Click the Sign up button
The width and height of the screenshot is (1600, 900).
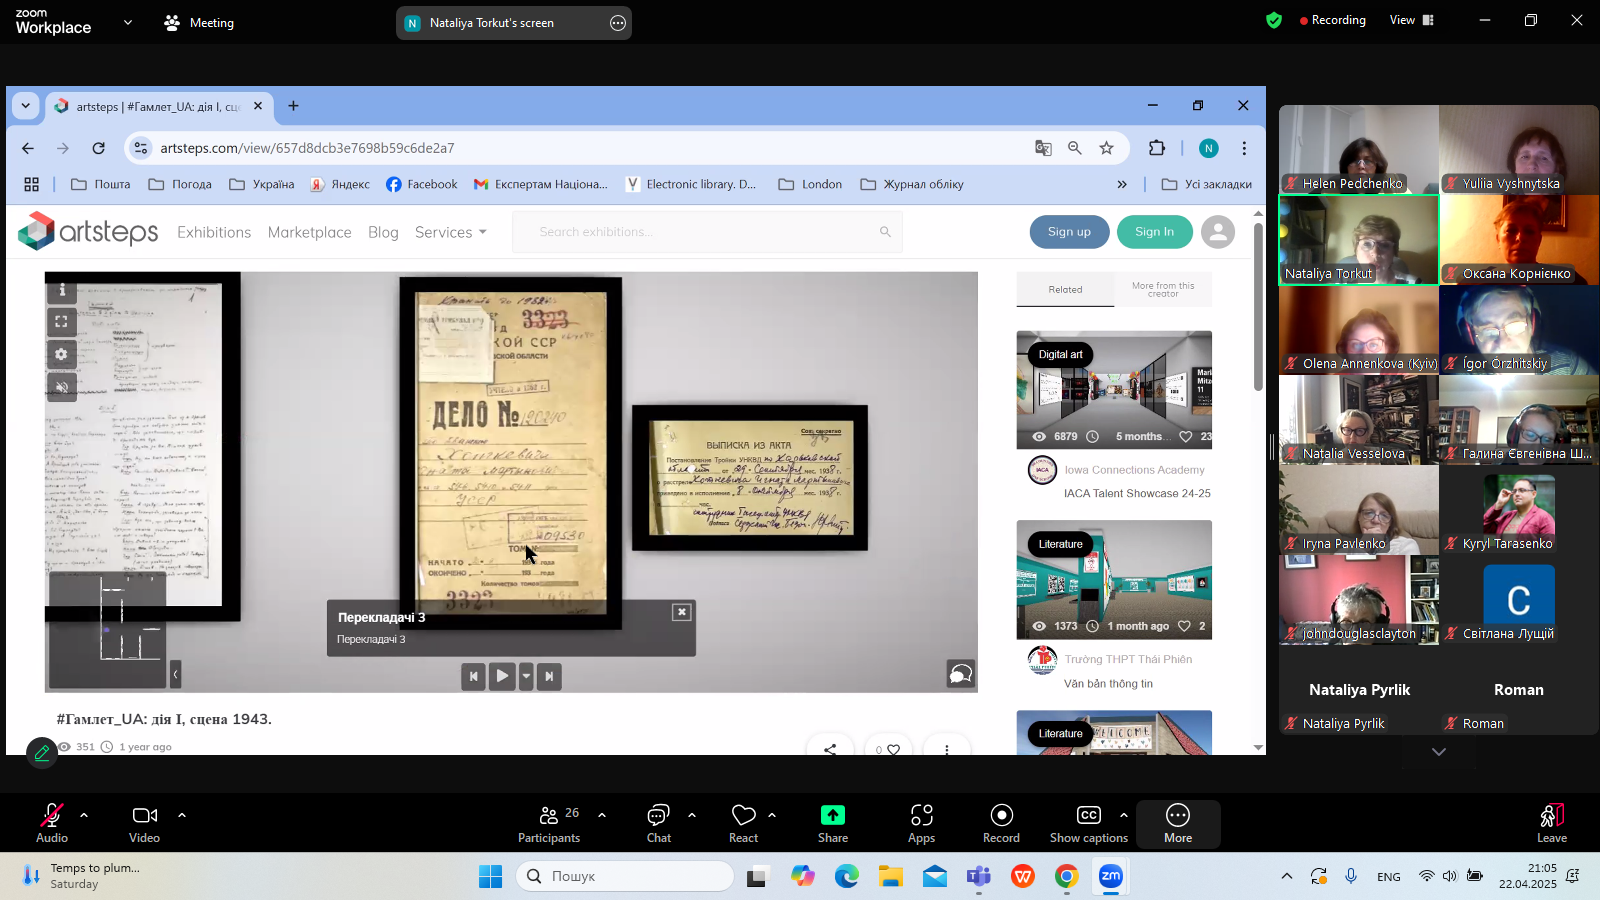(x=1069, y=232)
